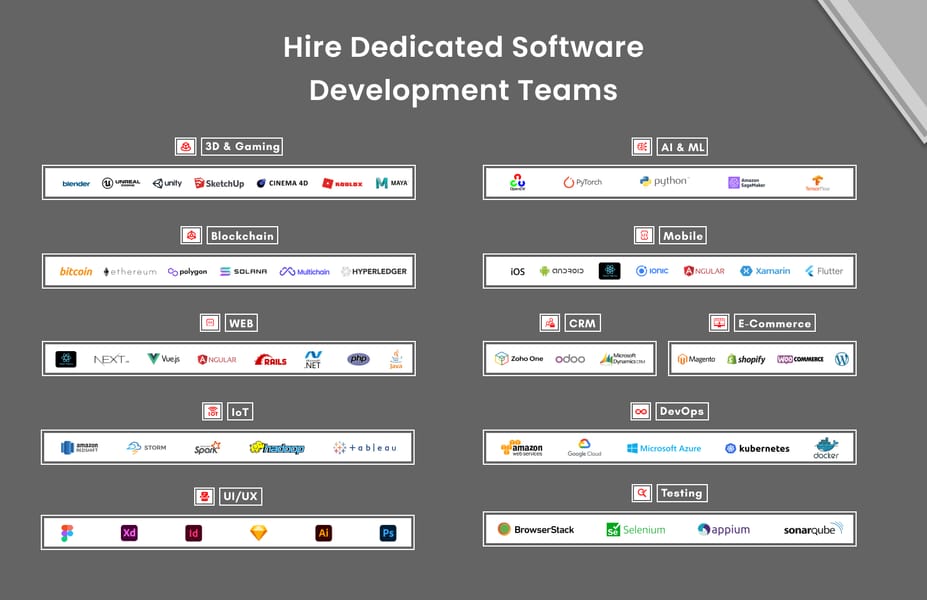Select the Adobe XD icon
Image resolution: width=927 pixels, height=600 pixels.
(129, 533)
